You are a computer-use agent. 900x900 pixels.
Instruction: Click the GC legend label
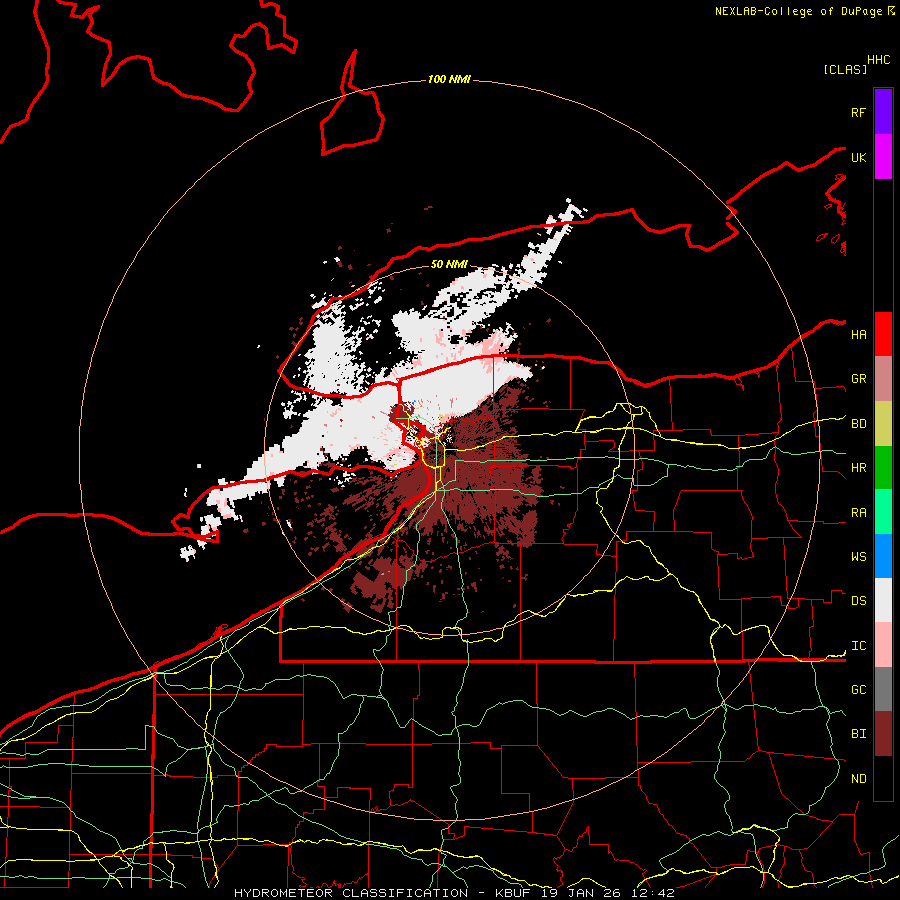click(859, 690)
